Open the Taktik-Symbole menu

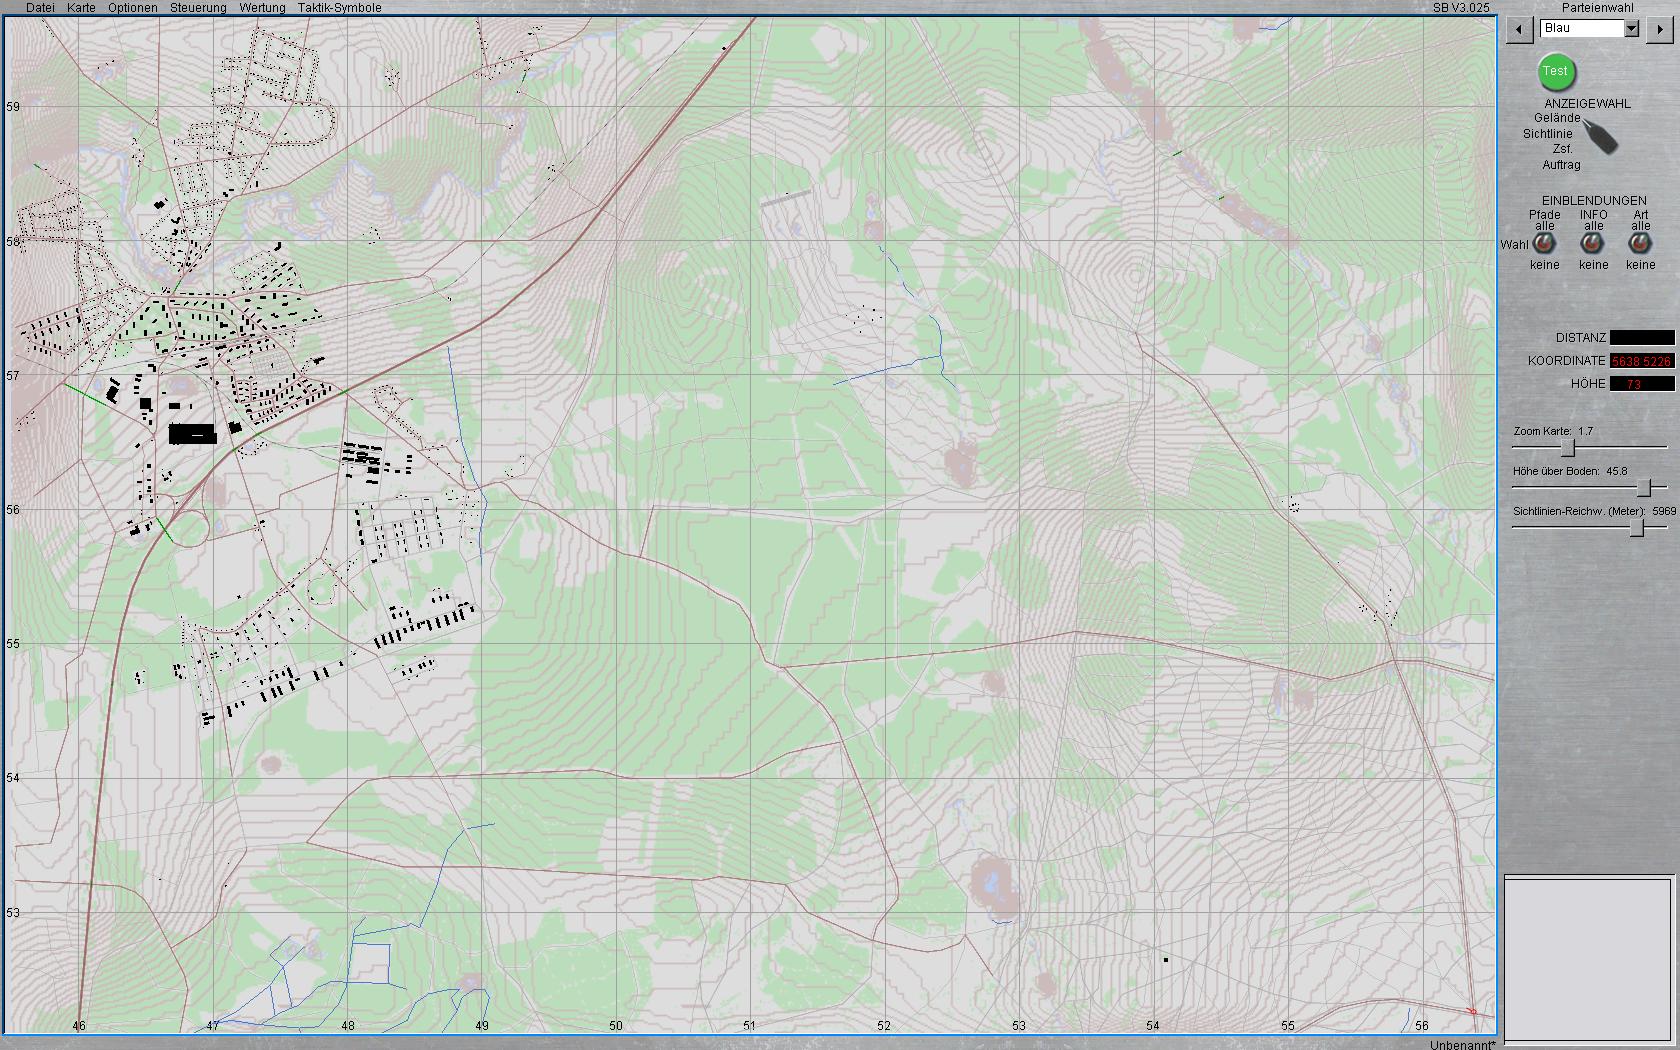(339, 8)
